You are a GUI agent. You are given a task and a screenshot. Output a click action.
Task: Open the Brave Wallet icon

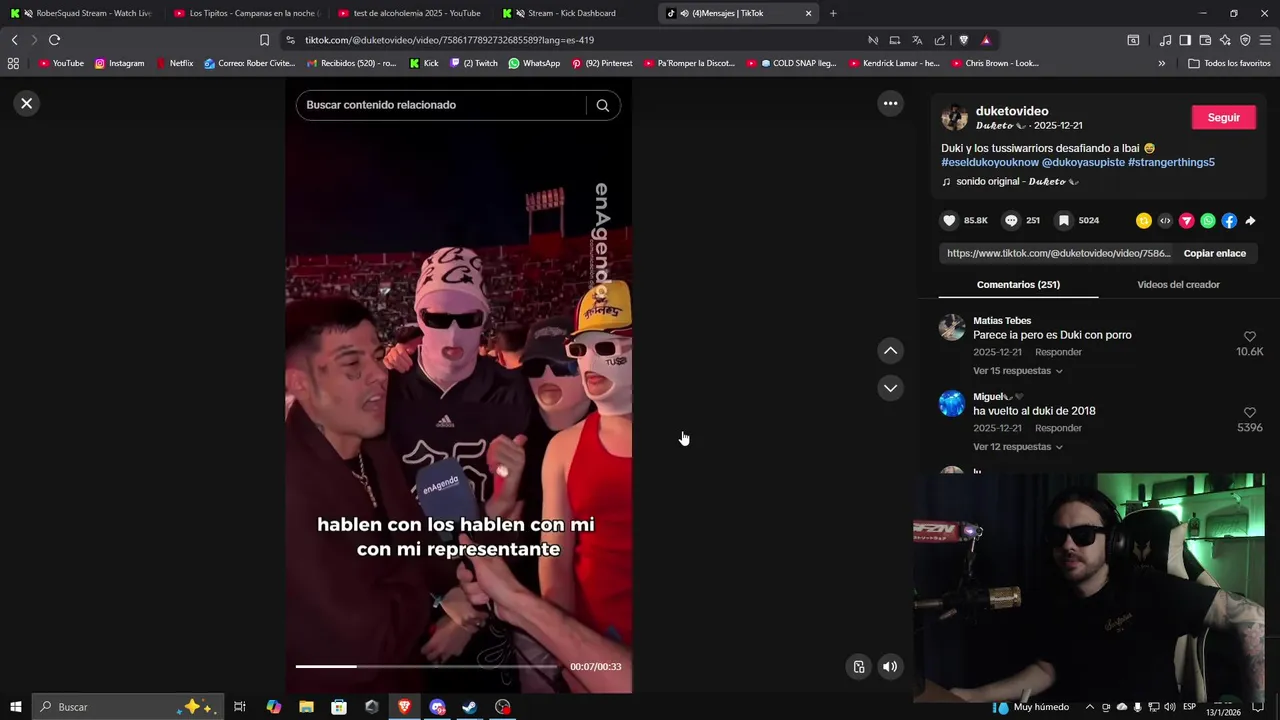coord(1205,40)
